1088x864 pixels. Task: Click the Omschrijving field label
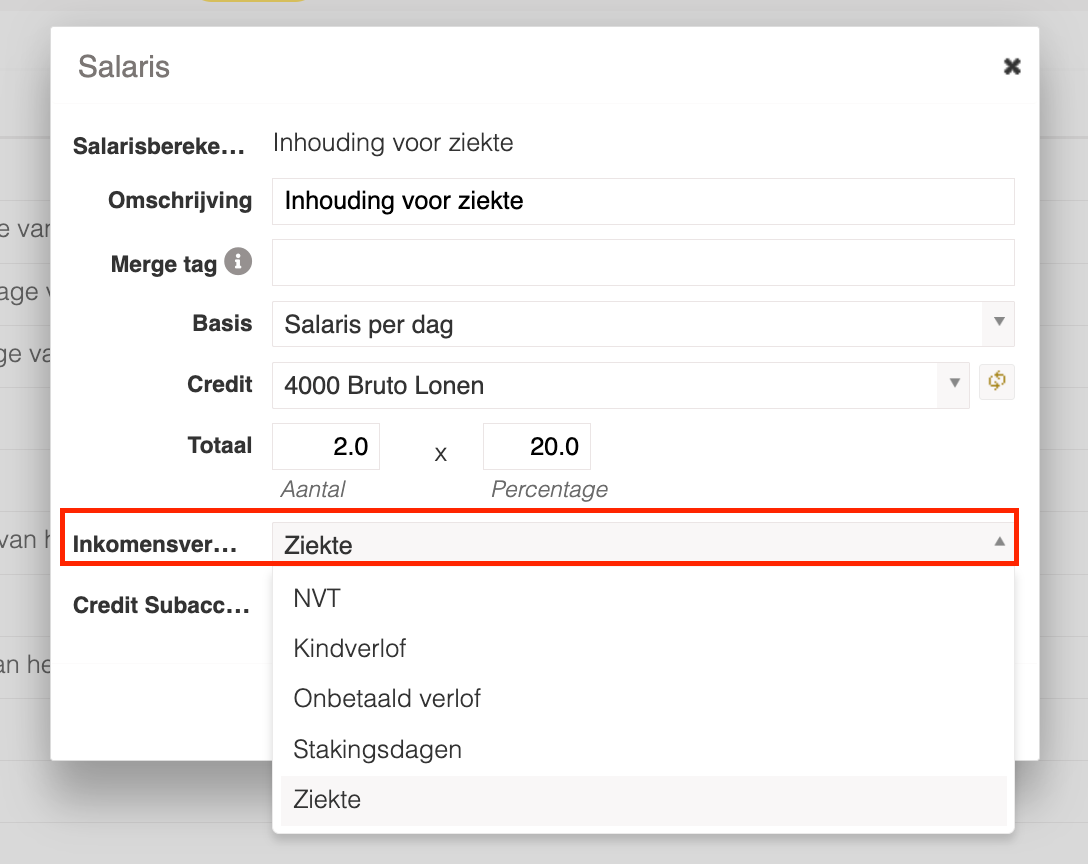point(180,200)
